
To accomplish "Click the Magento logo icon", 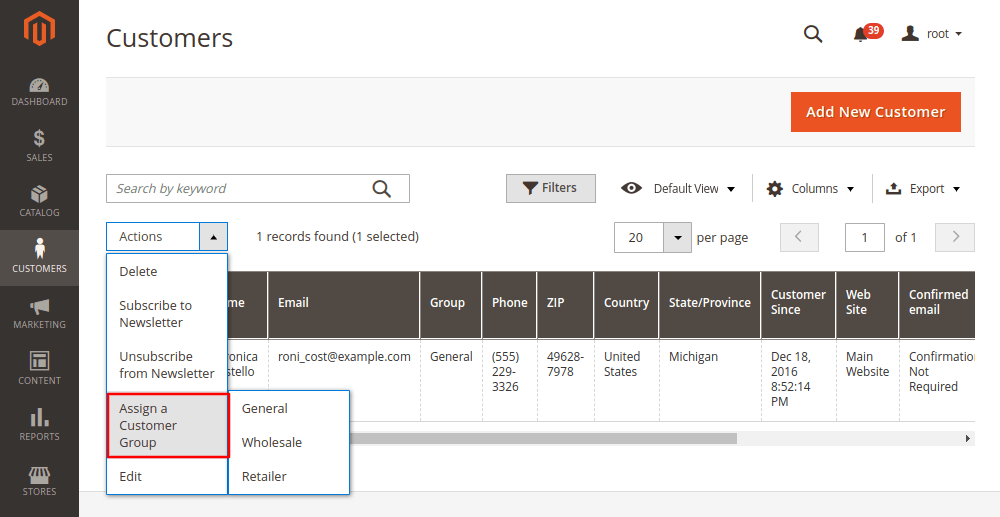I will pos(40,29).
